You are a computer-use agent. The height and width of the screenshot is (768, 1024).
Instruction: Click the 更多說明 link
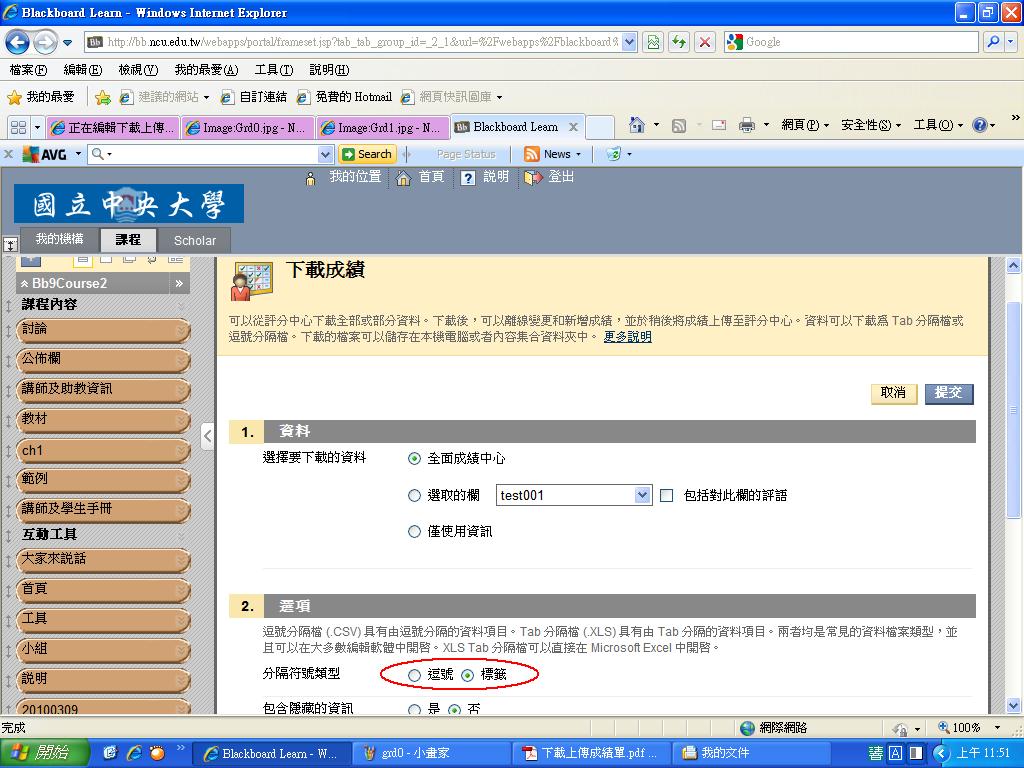pos(627,337)
